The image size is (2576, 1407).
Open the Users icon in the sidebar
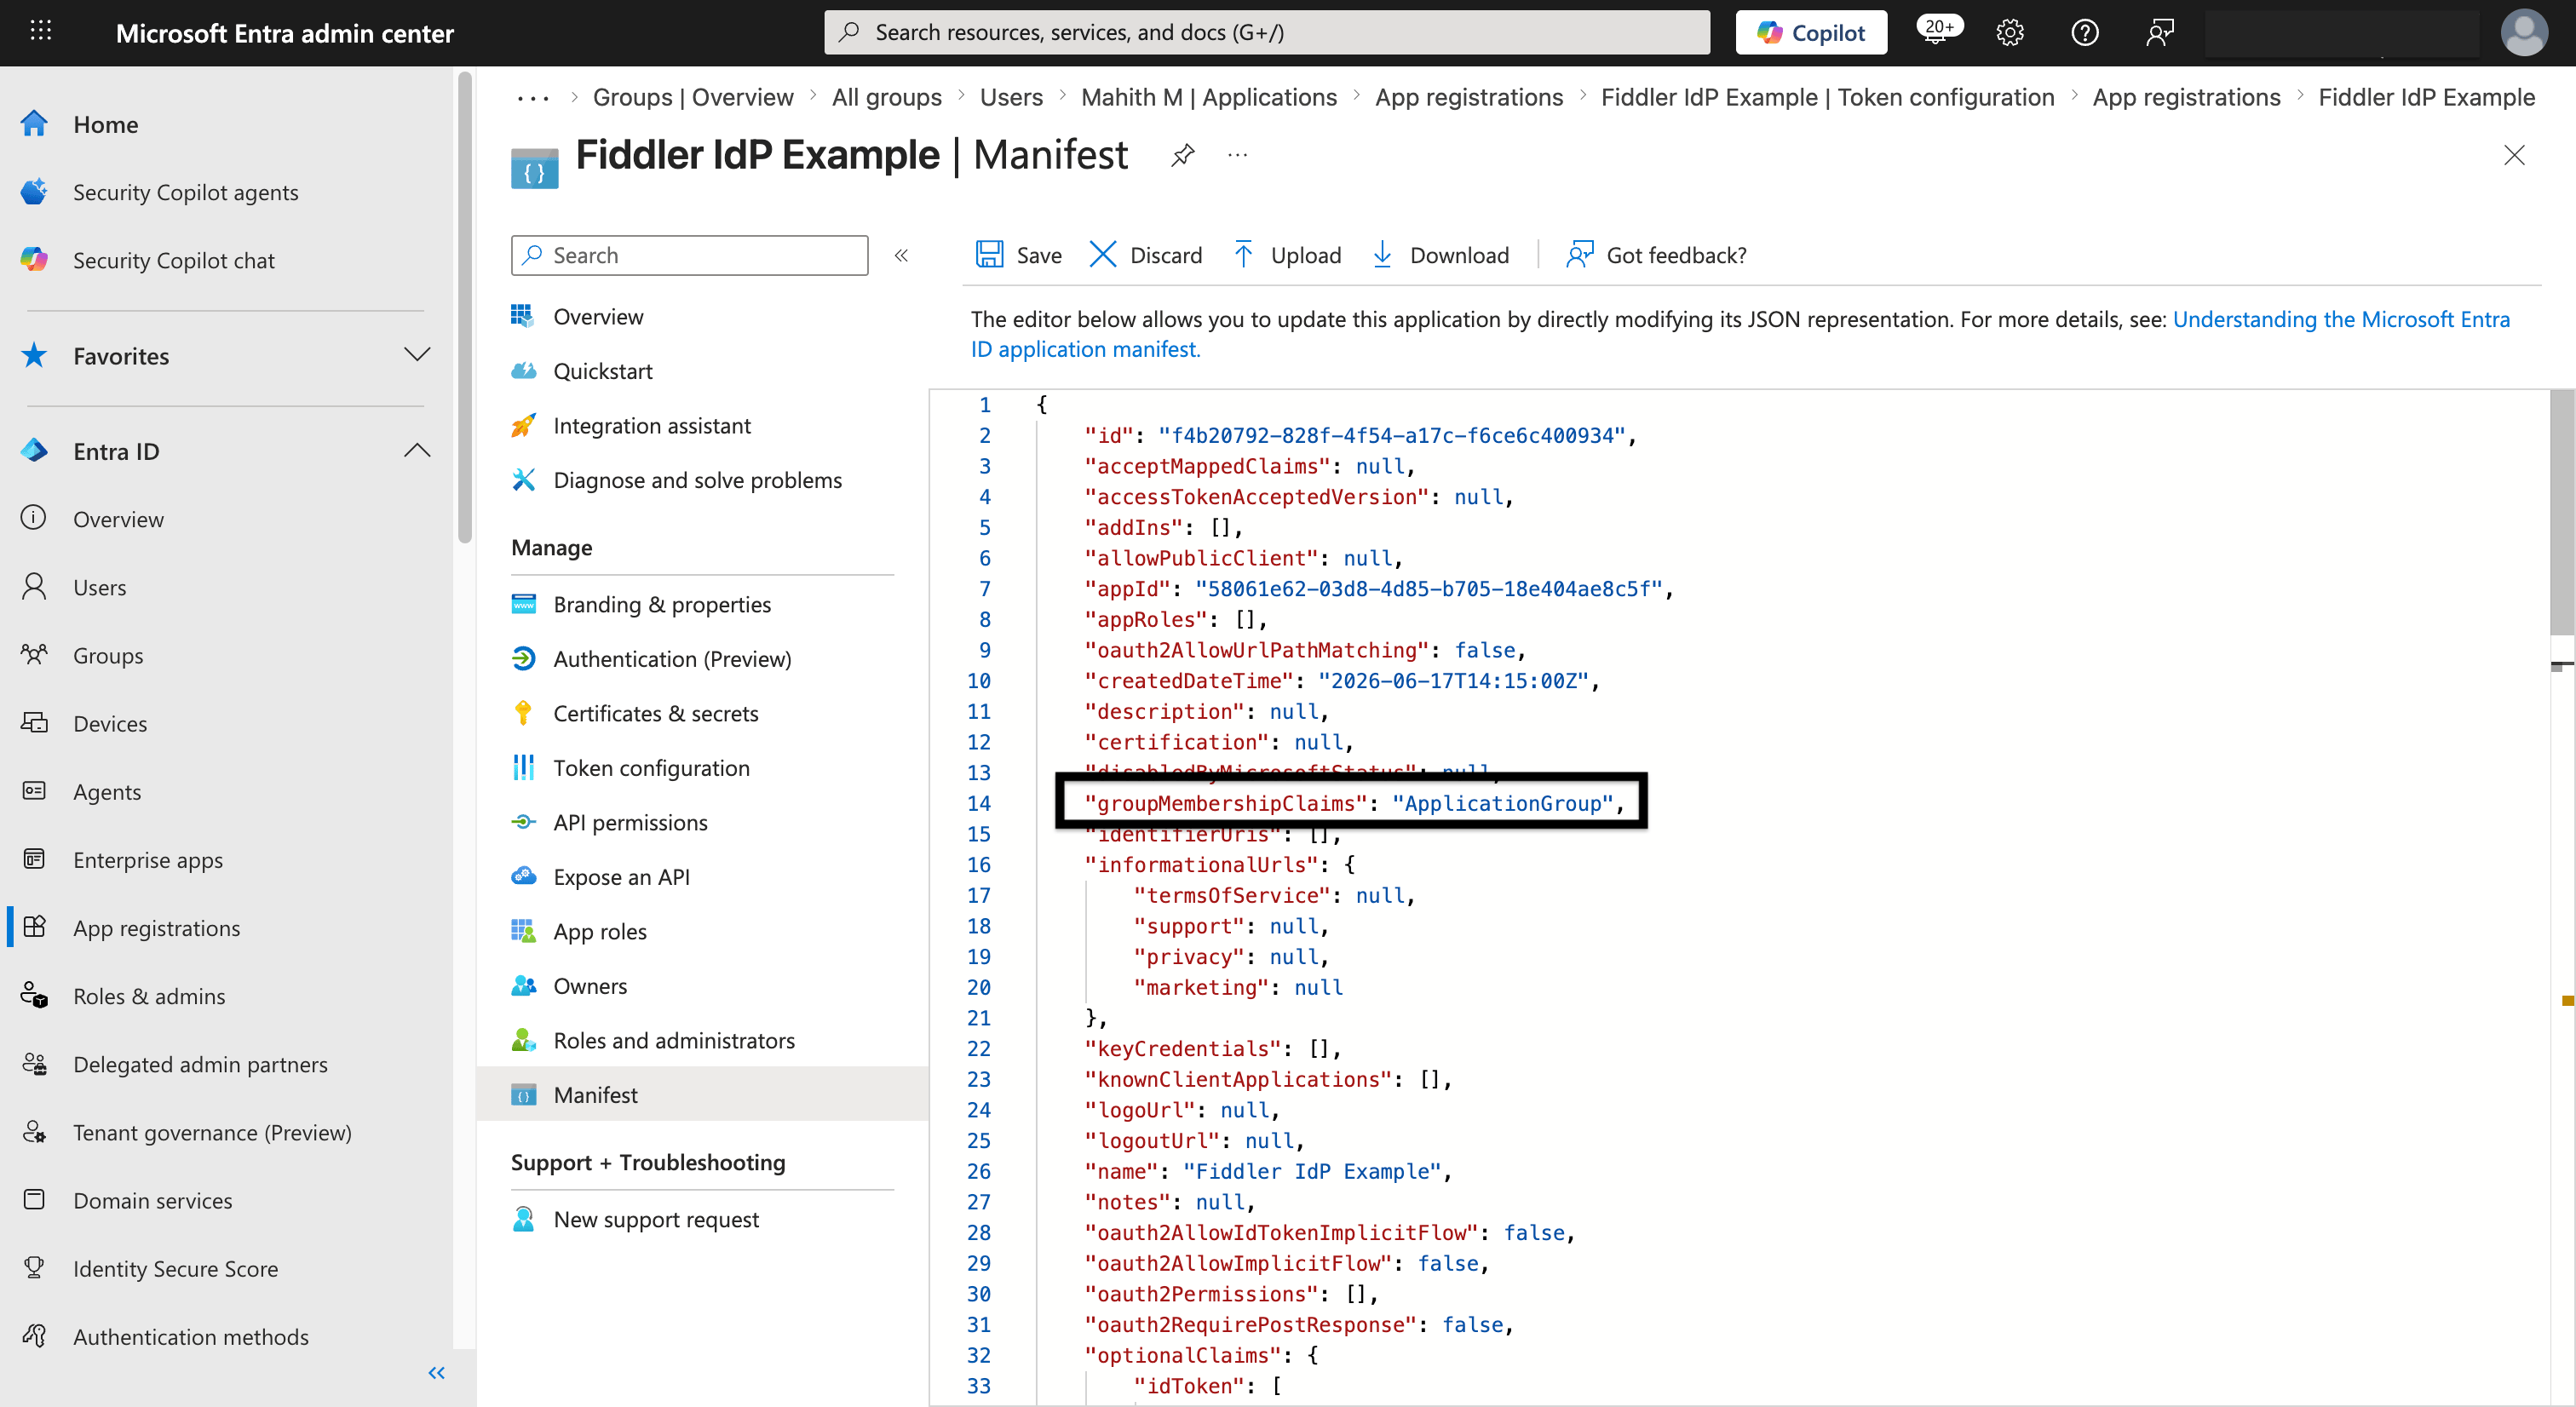pyautogui.click(x=34, y=586)
